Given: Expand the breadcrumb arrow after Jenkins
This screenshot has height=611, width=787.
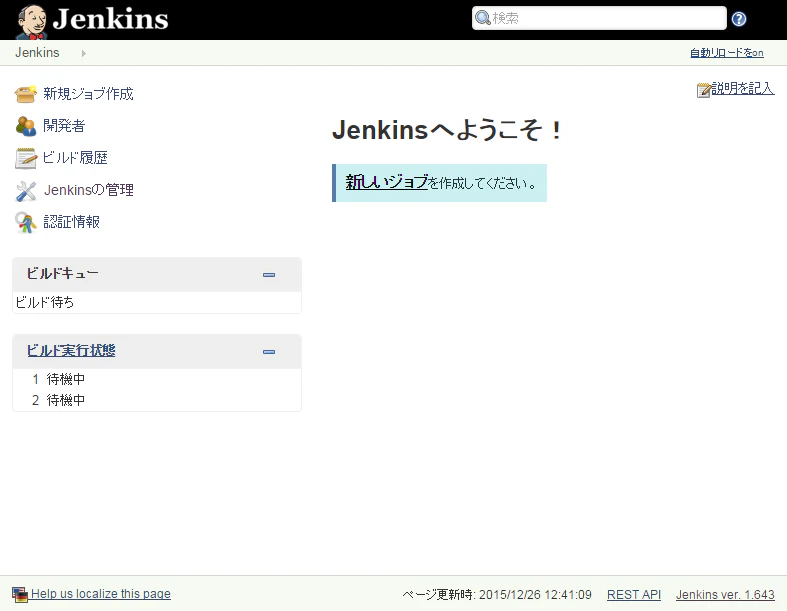Looking at the screenshot, I should pyautogui.click(x=83, y=53).
